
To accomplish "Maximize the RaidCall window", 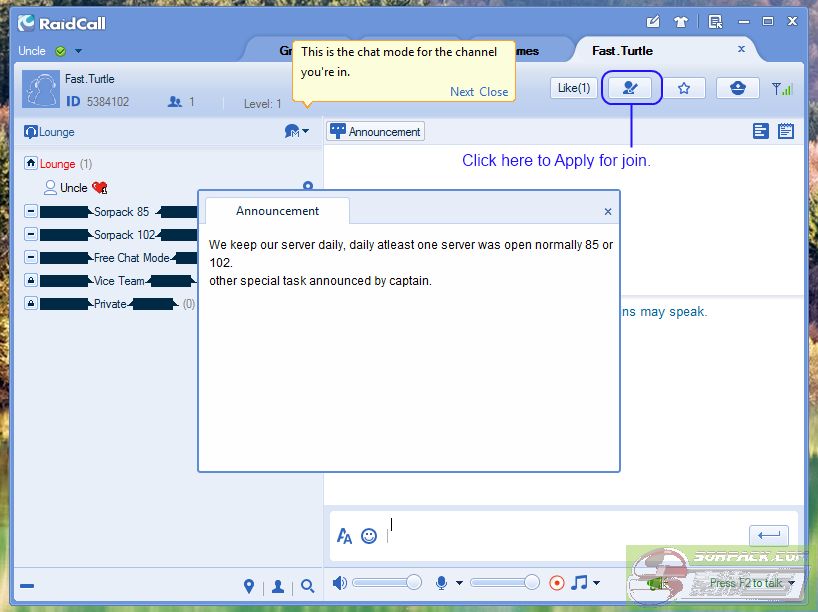I will click(x=768, y=21).
